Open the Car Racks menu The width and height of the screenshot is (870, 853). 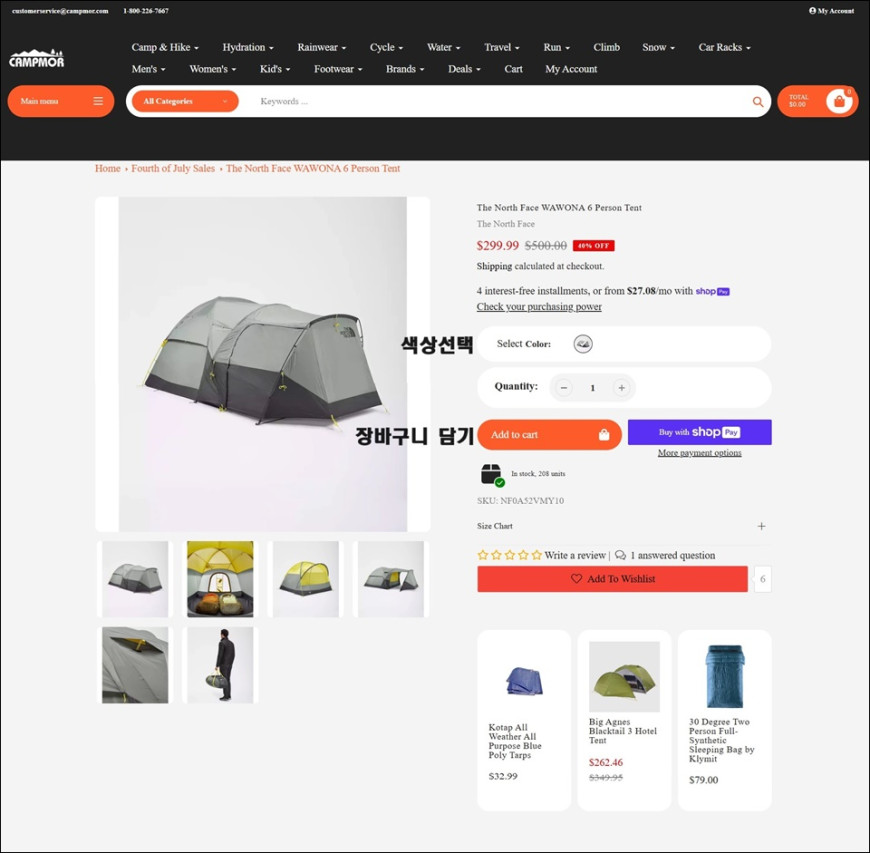coord(724,47)
